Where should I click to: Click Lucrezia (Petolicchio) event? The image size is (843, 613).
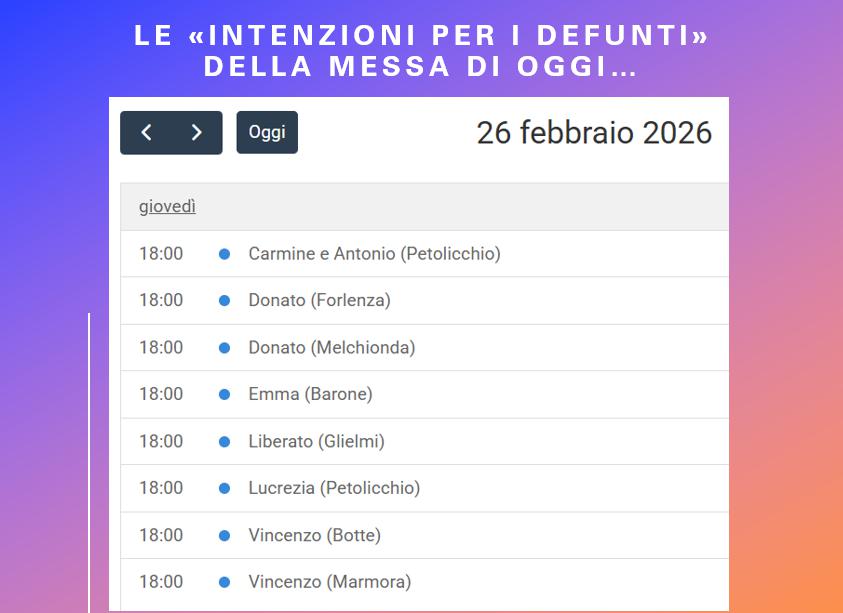click(334, 488)
